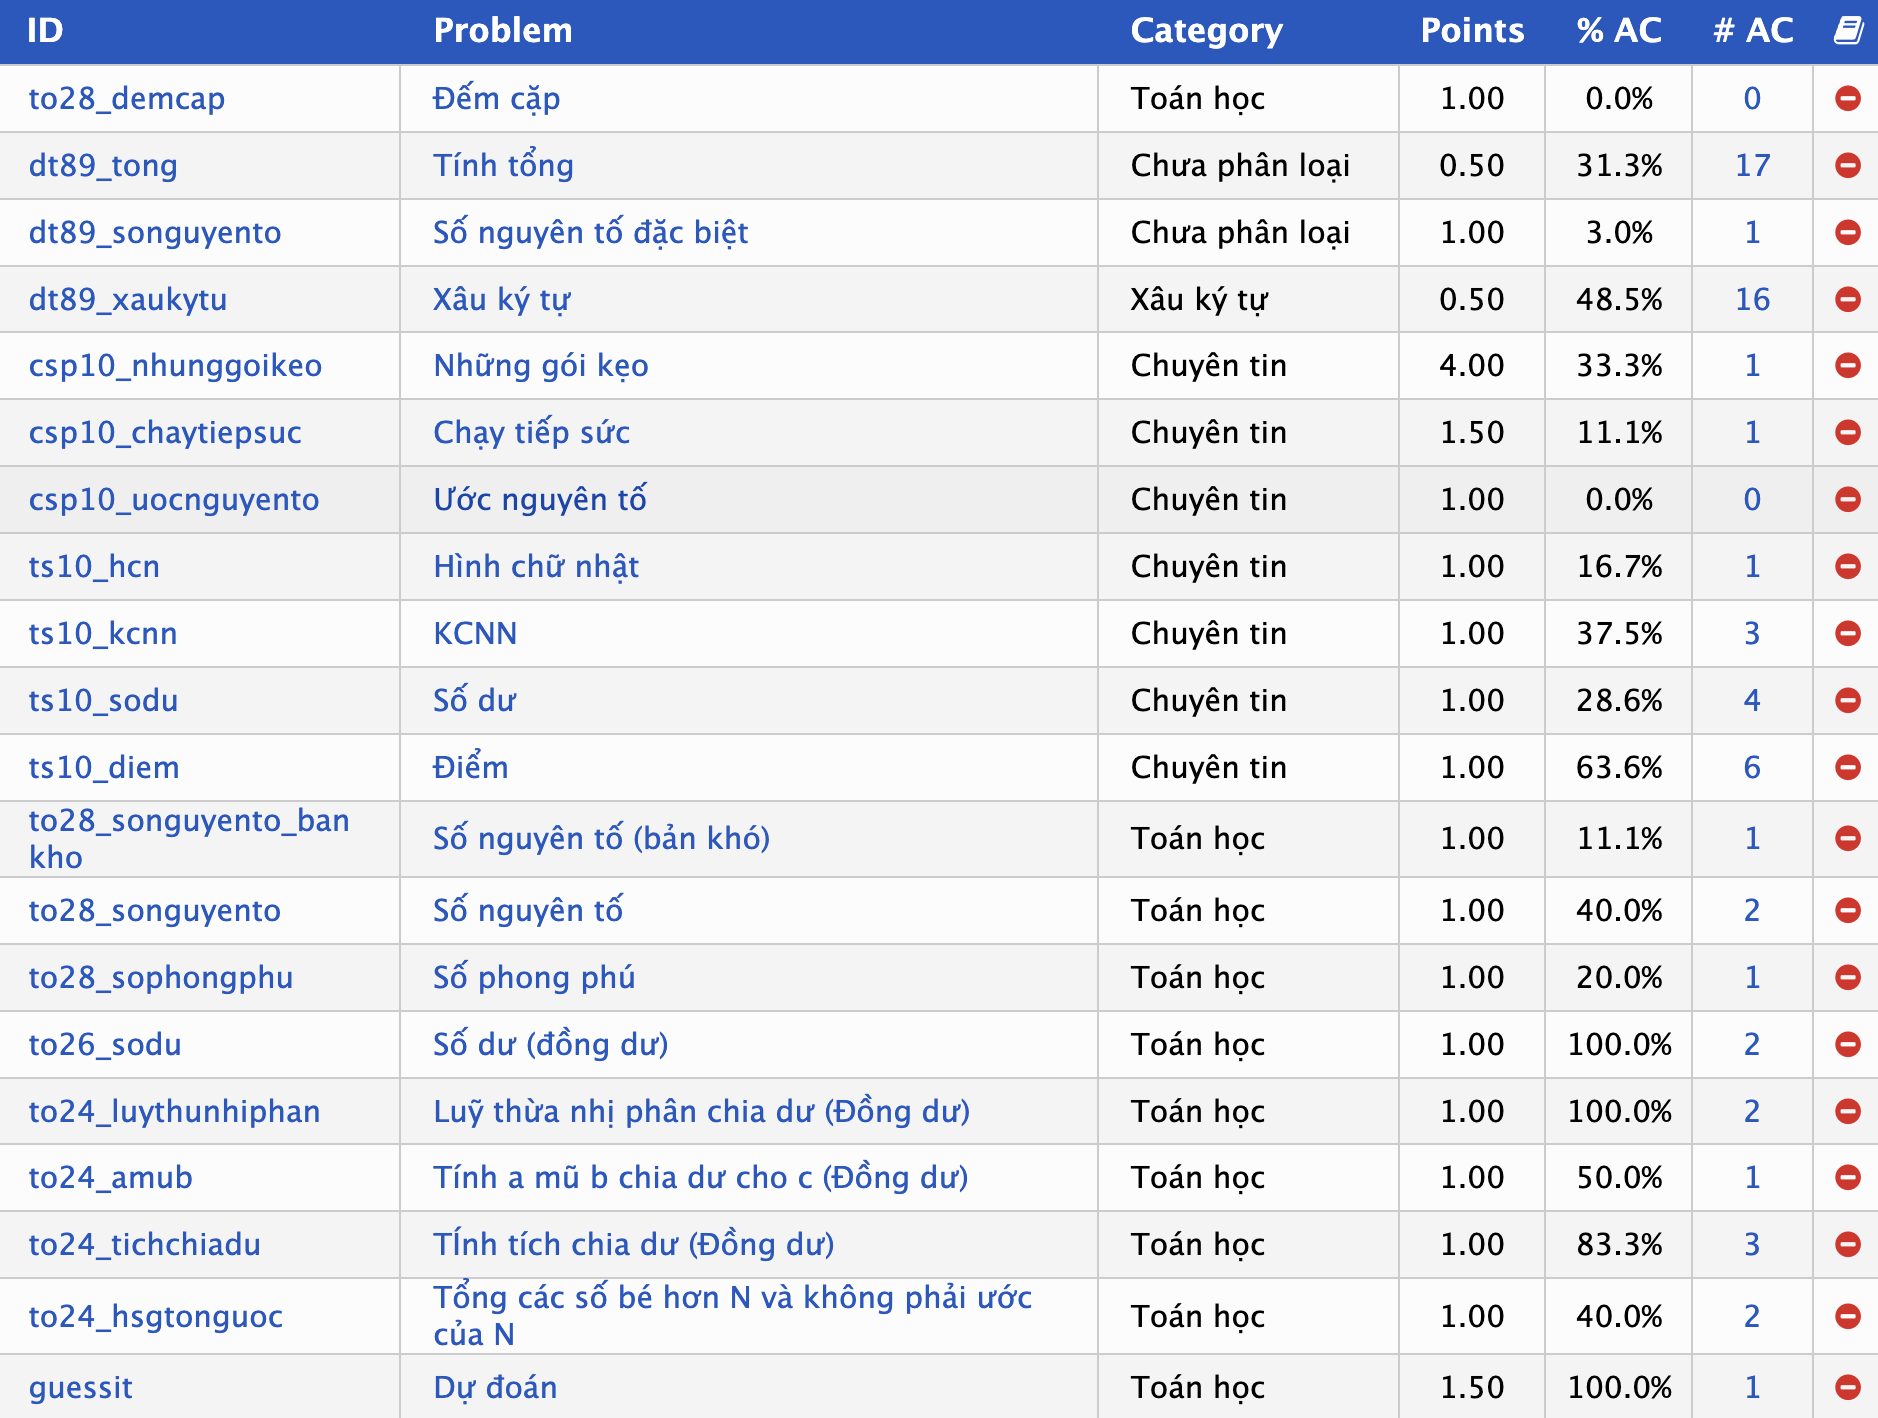Screen dimensions: 1878x1418
Task: View the 17 accepted submissions for Tính tổng
Action: tap(1752, 165)
